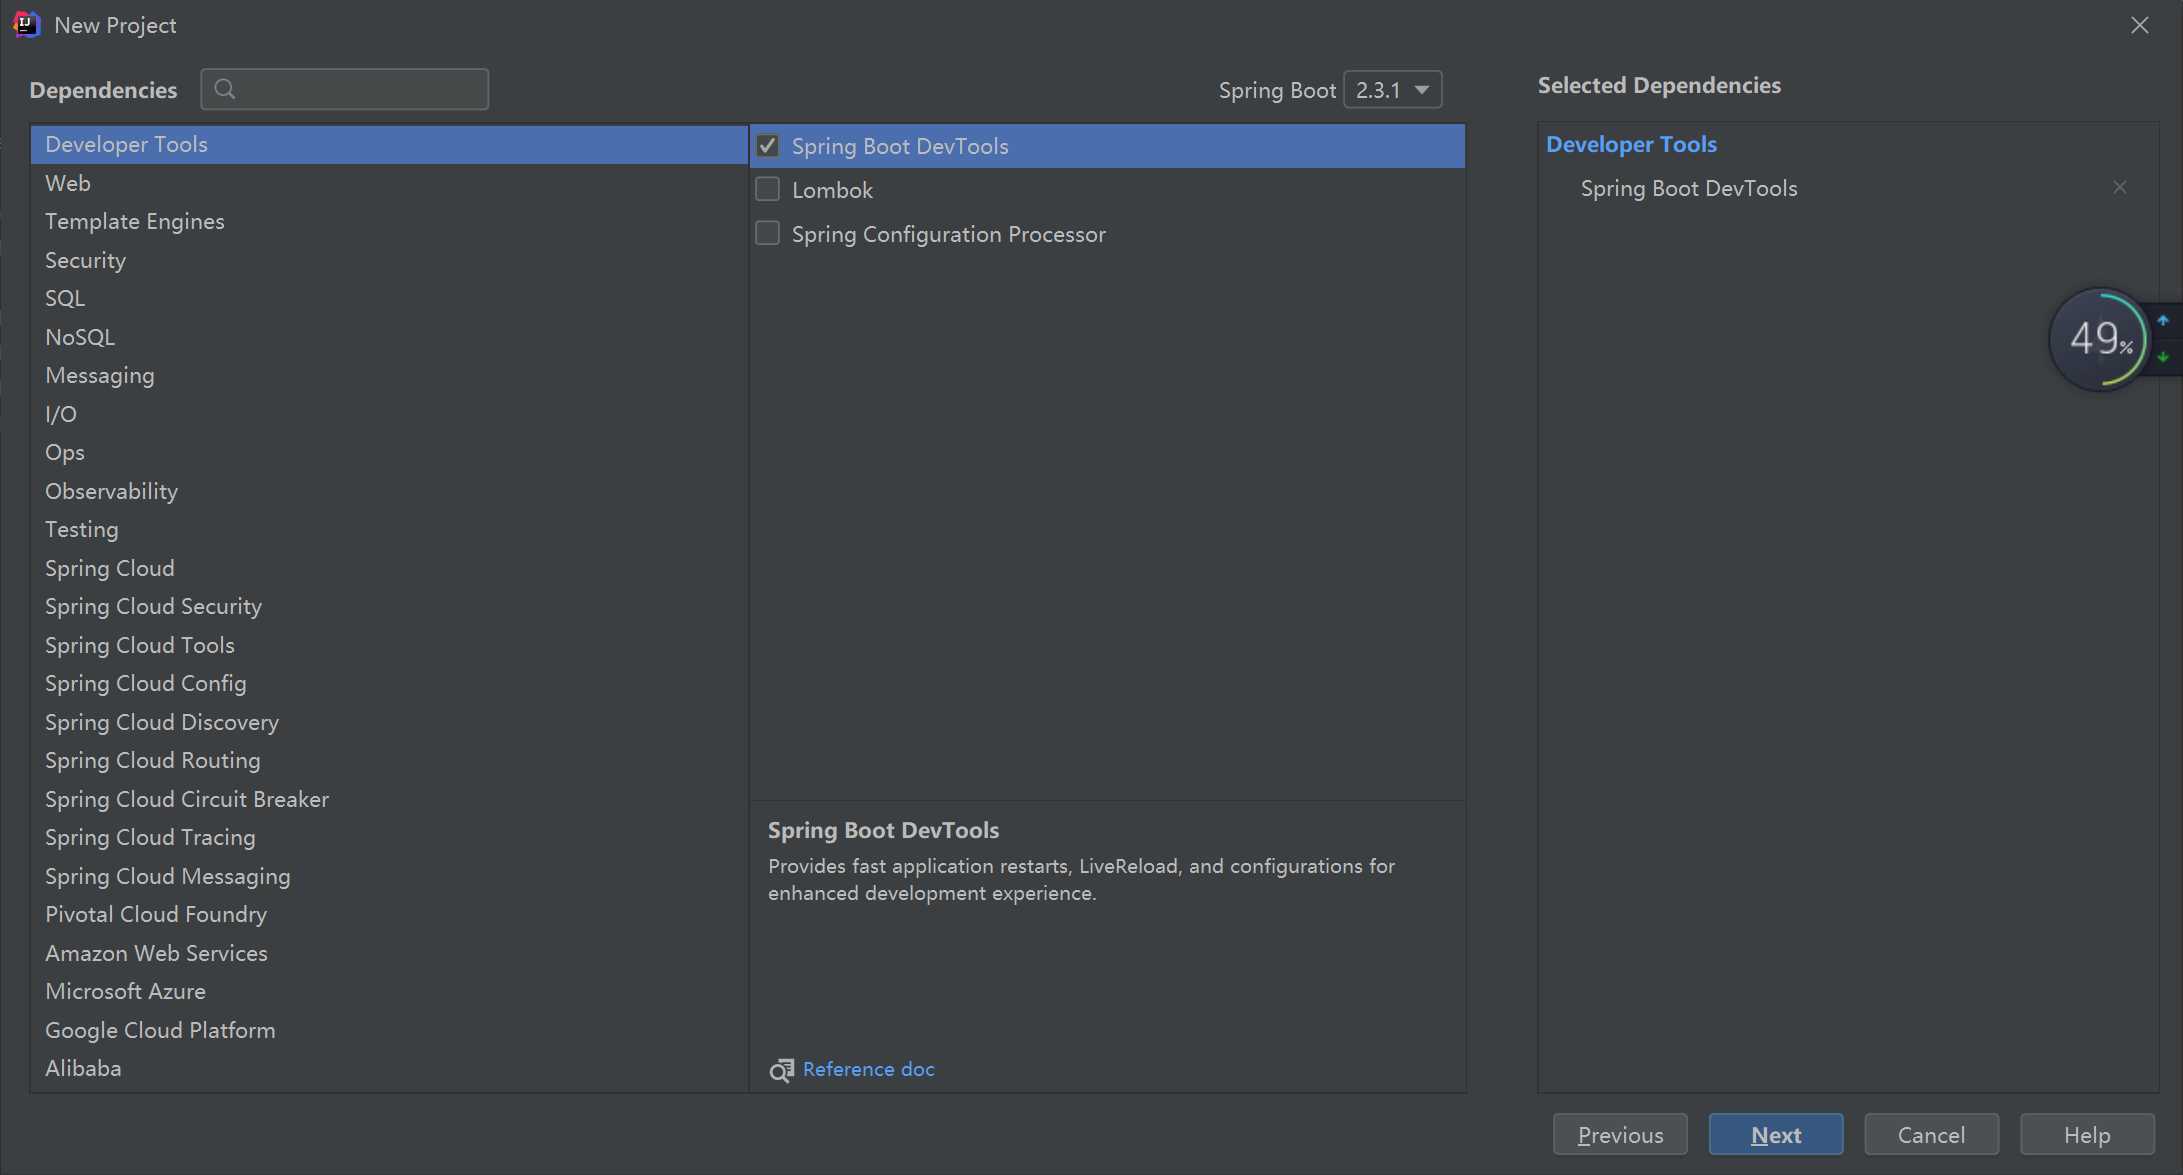Click Developer Tools heading in Selected Dependencies
2183x1175 pixels.
1631,144
